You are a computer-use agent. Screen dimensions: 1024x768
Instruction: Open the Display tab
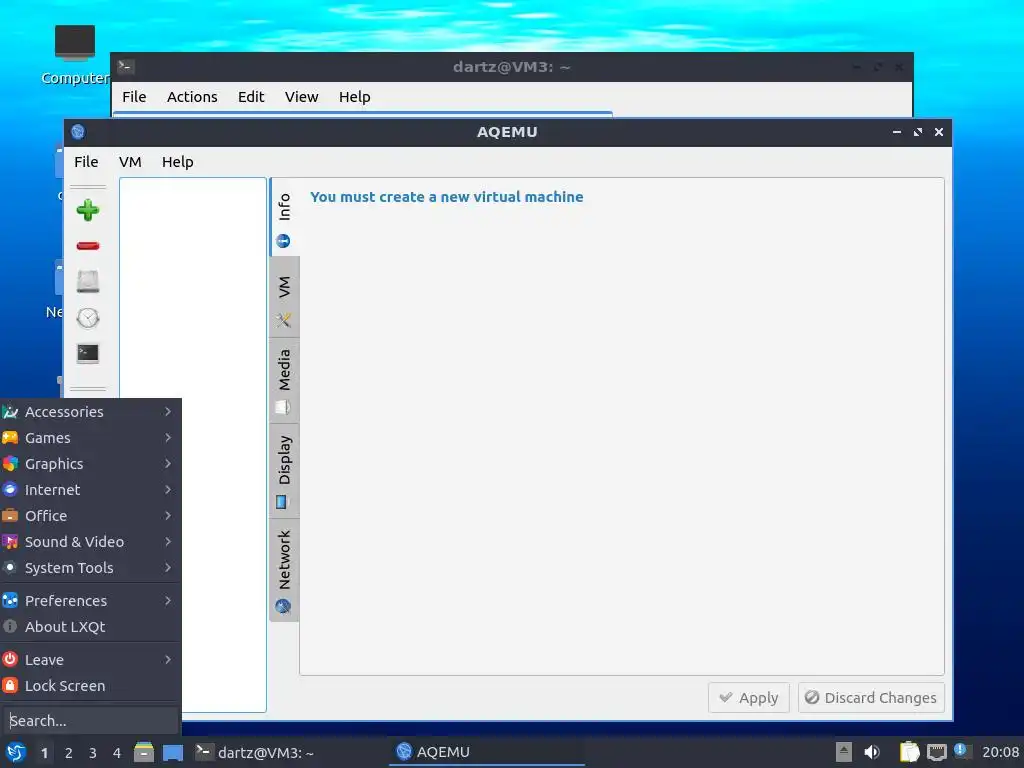(x=284, y=472)
